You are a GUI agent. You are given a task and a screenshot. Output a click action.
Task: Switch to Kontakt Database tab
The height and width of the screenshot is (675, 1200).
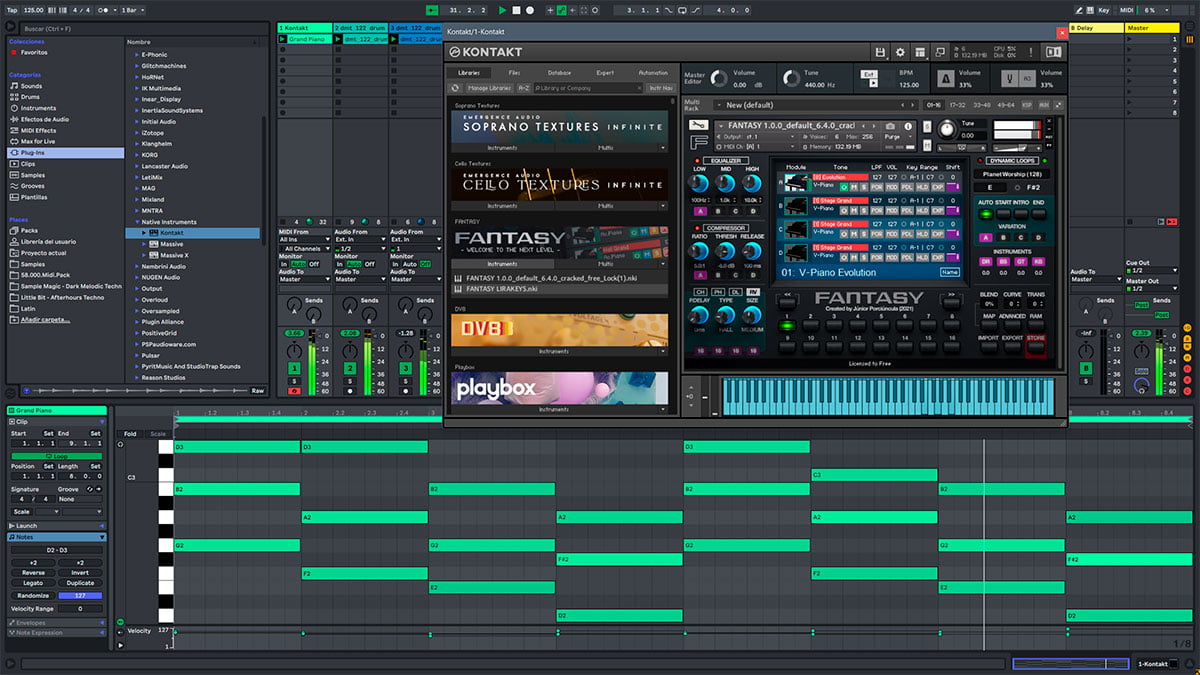(560, 73)
